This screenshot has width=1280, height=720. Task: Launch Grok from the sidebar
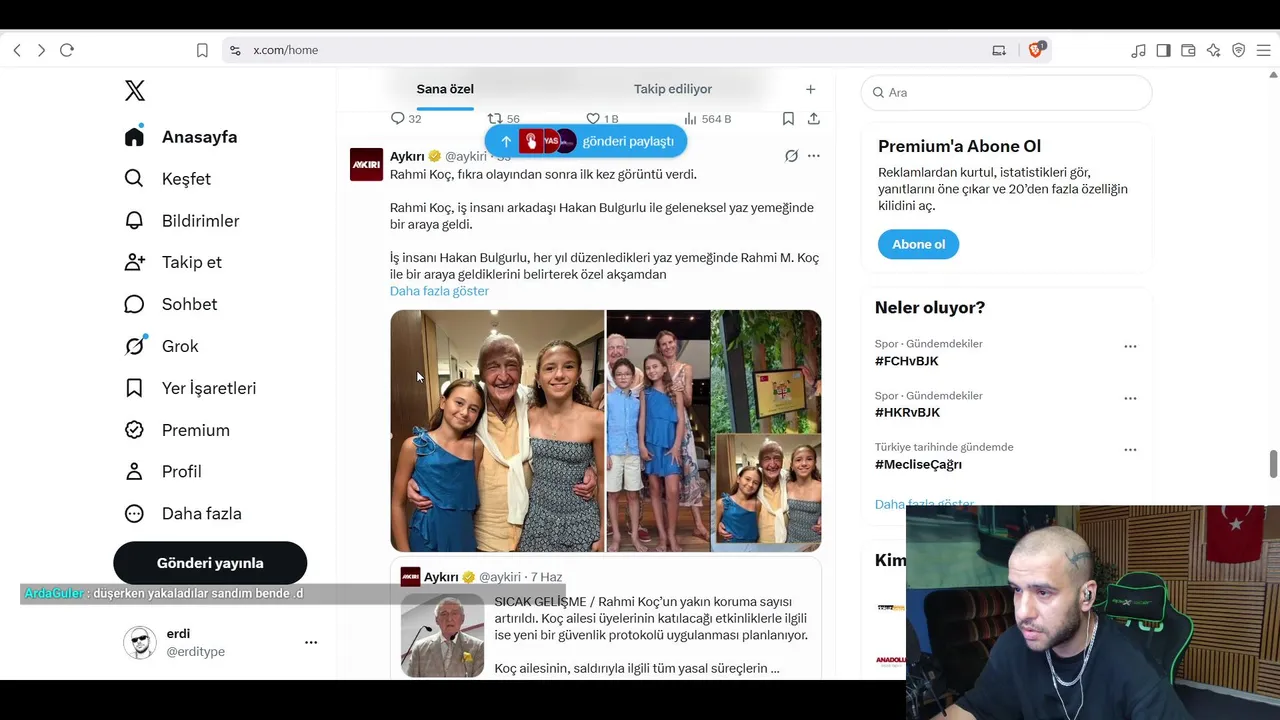click(161, 346)
